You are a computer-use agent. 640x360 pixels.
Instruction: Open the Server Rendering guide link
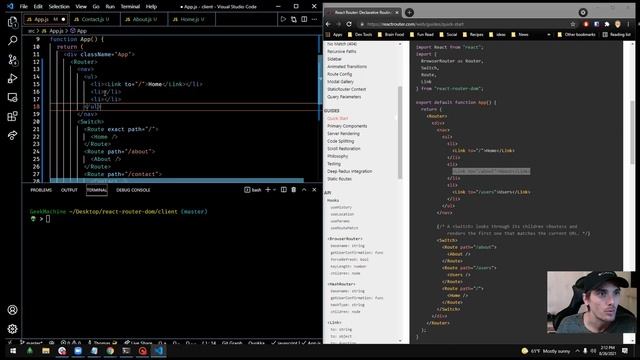[x=343, y=133]
